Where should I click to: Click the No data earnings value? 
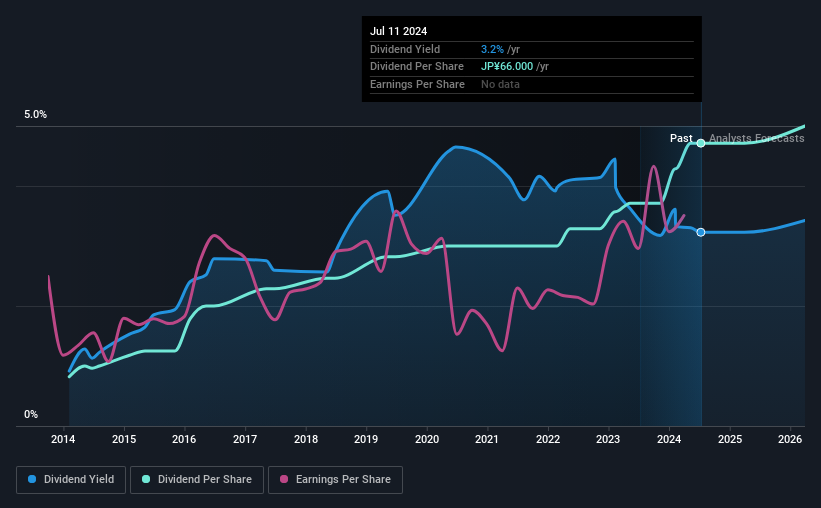[500, 84]
